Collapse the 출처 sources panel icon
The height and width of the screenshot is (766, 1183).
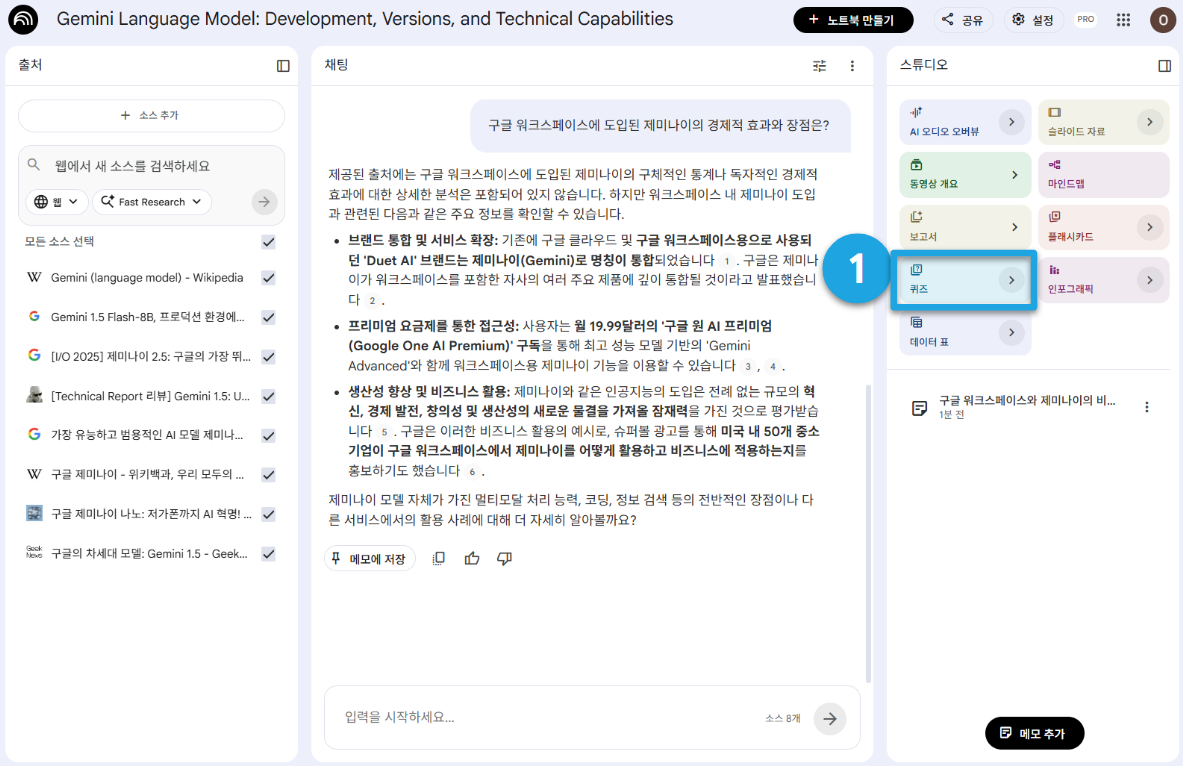point(283,66)
